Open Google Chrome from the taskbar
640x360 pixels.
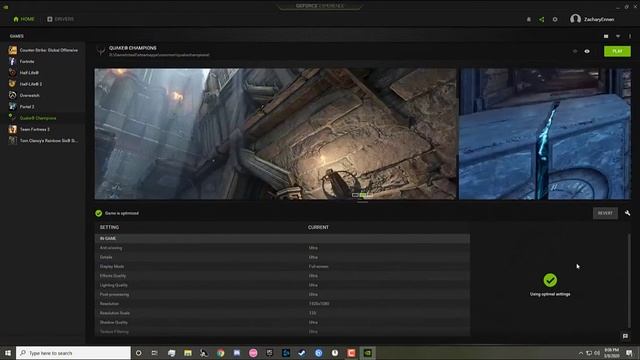(x=220, y=353)
